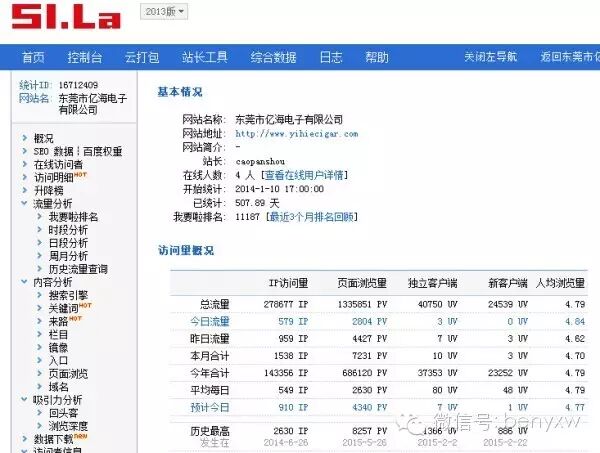The height and width of the screenshot is (453, 600).
Task: Open 页面浏览 sidebar item
Action: click(68, 374)
